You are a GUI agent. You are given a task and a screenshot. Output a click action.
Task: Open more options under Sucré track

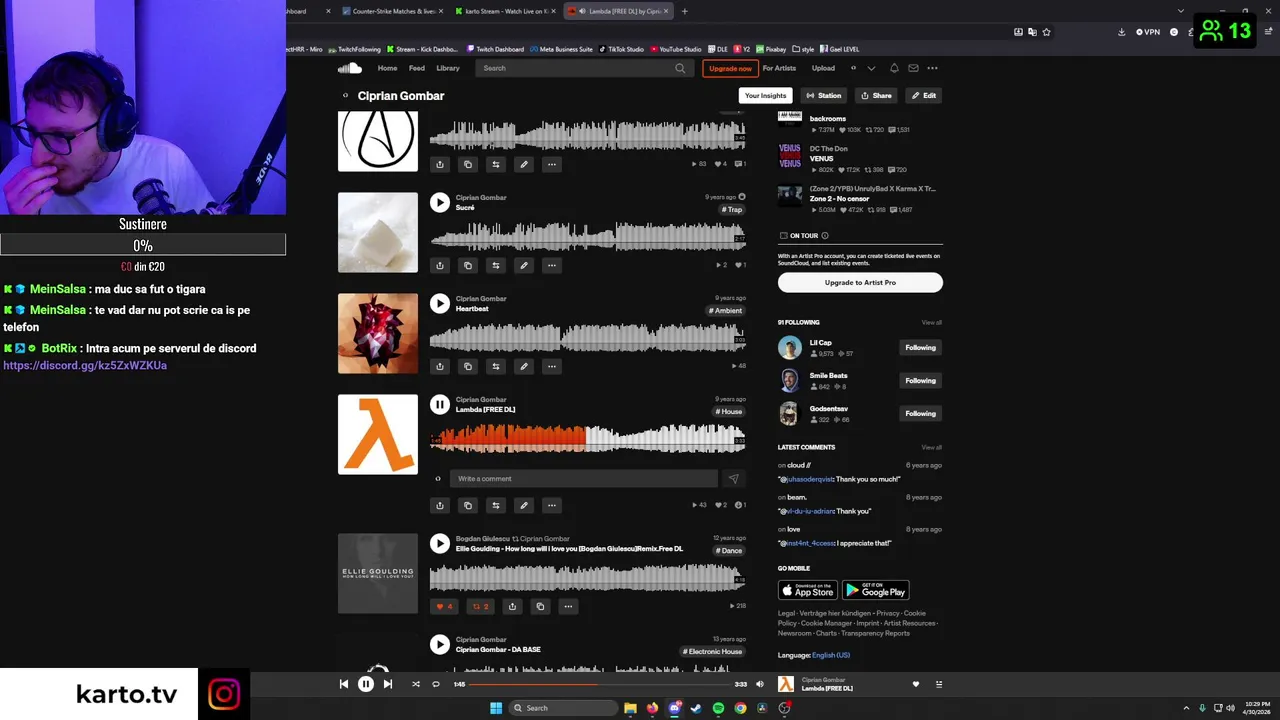point(551,265)
